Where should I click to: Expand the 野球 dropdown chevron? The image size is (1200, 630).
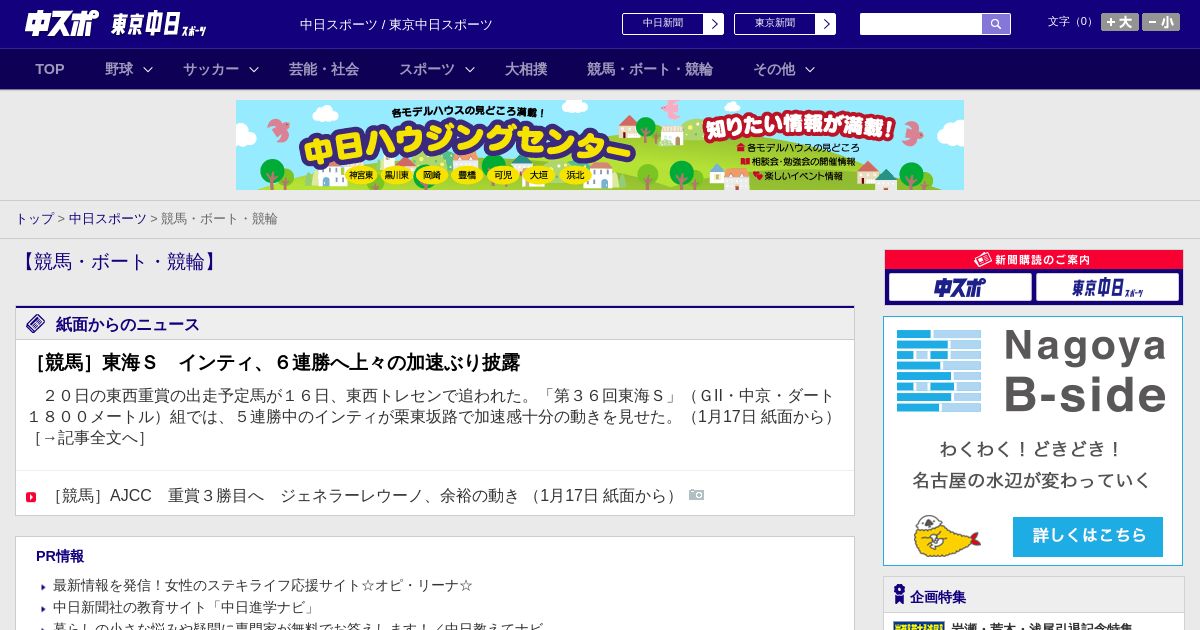click(x=148, y=69)
